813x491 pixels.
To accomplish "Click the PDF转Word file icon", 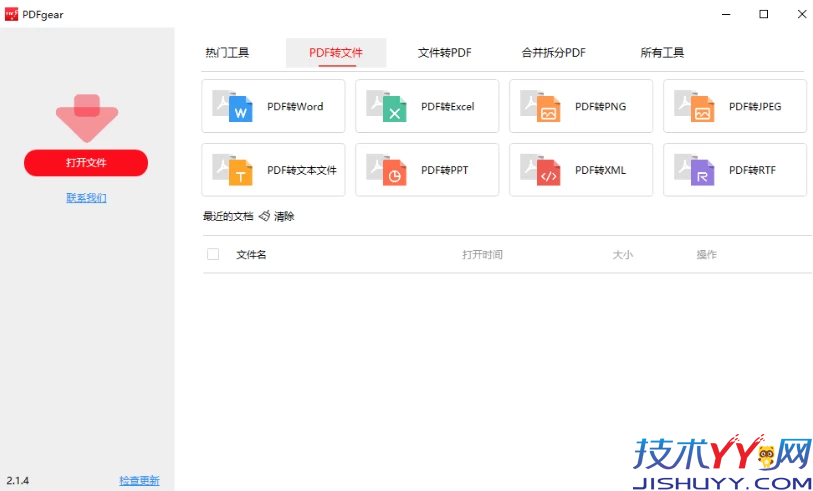I will point(232,106).
